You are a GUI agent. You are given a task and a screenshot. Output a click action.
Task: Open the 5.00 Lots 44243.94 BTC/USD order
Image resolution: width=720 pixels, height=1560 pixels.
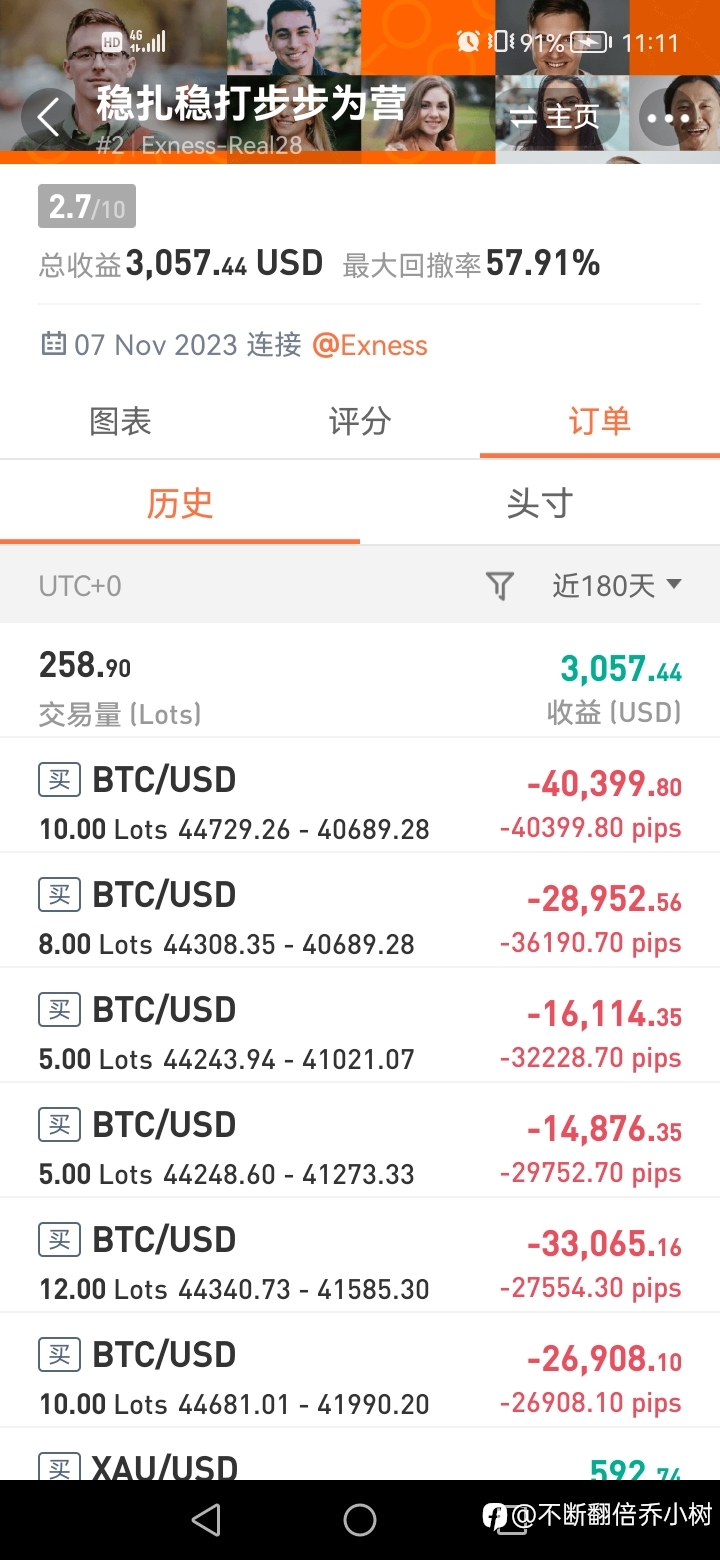click(x=360, y=1025)
